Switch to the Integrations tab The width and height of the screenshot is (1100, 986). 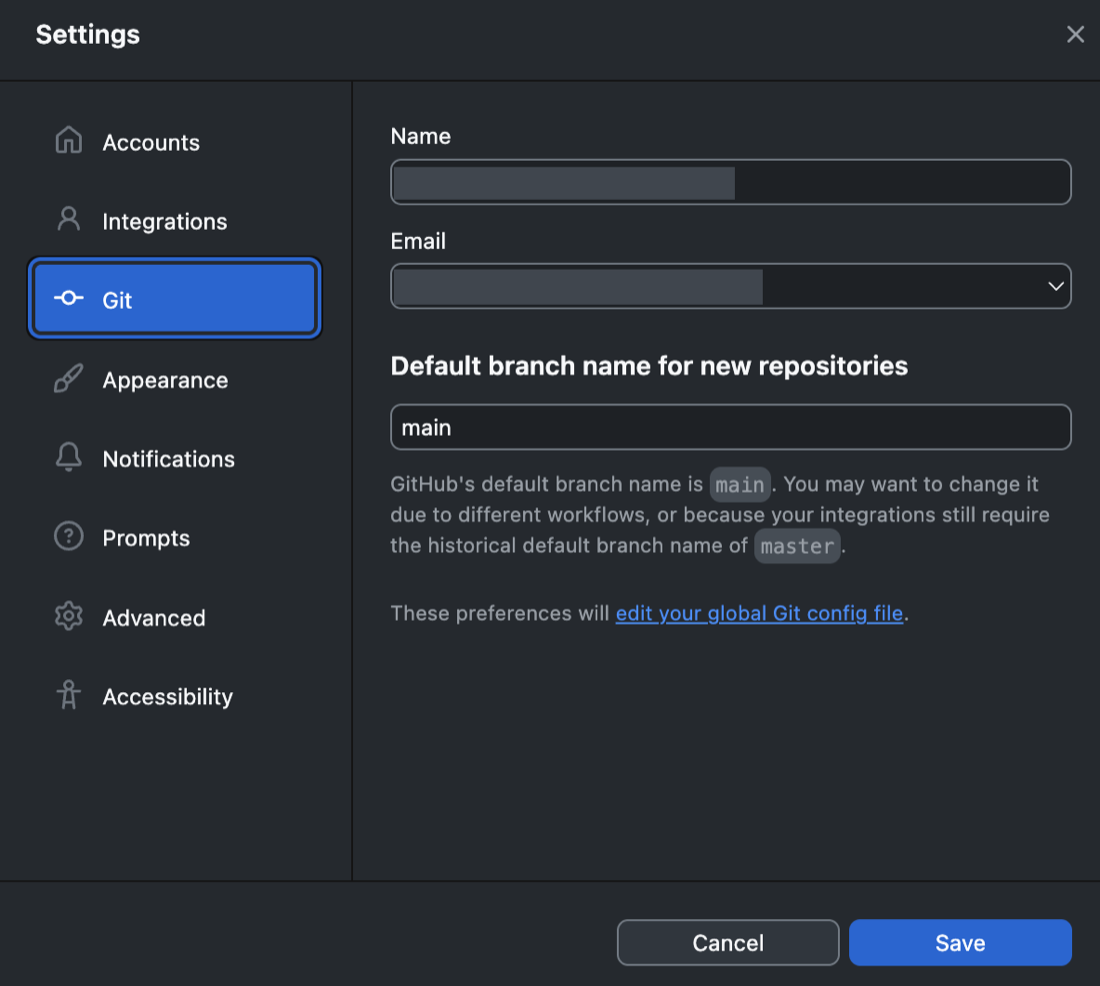pyautogui.click(x=175, y=221)
